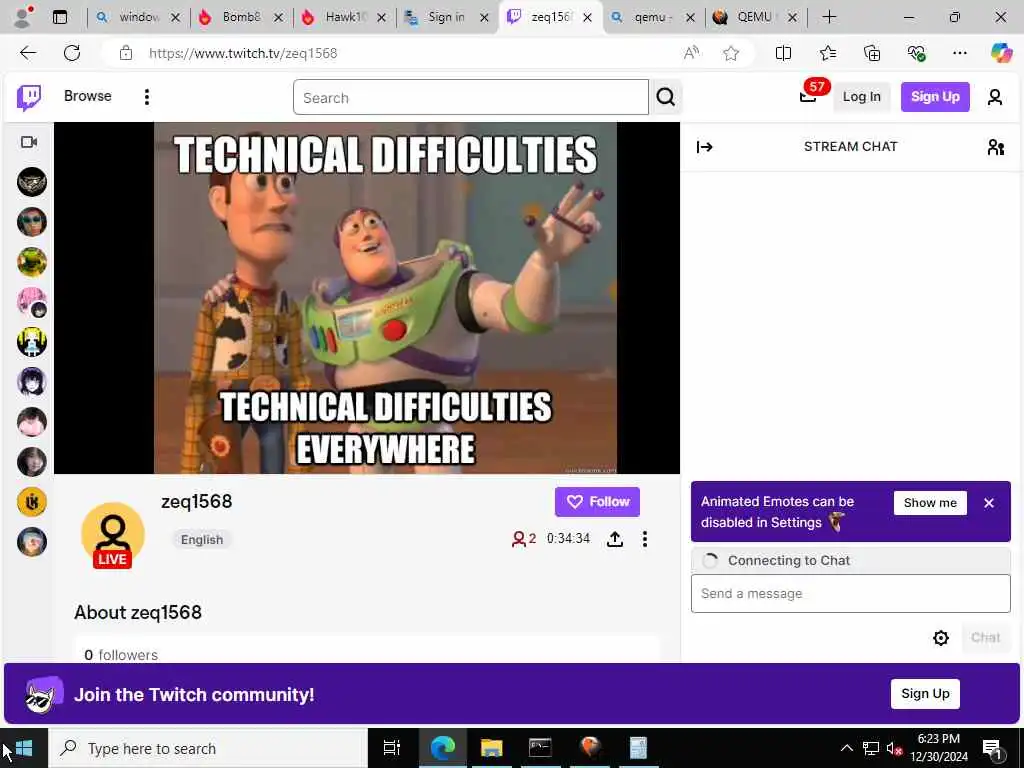Reload the page with refresh icon
This screenshot has width=1024, height=768.
pyautogui.click(x=72, y=53)
